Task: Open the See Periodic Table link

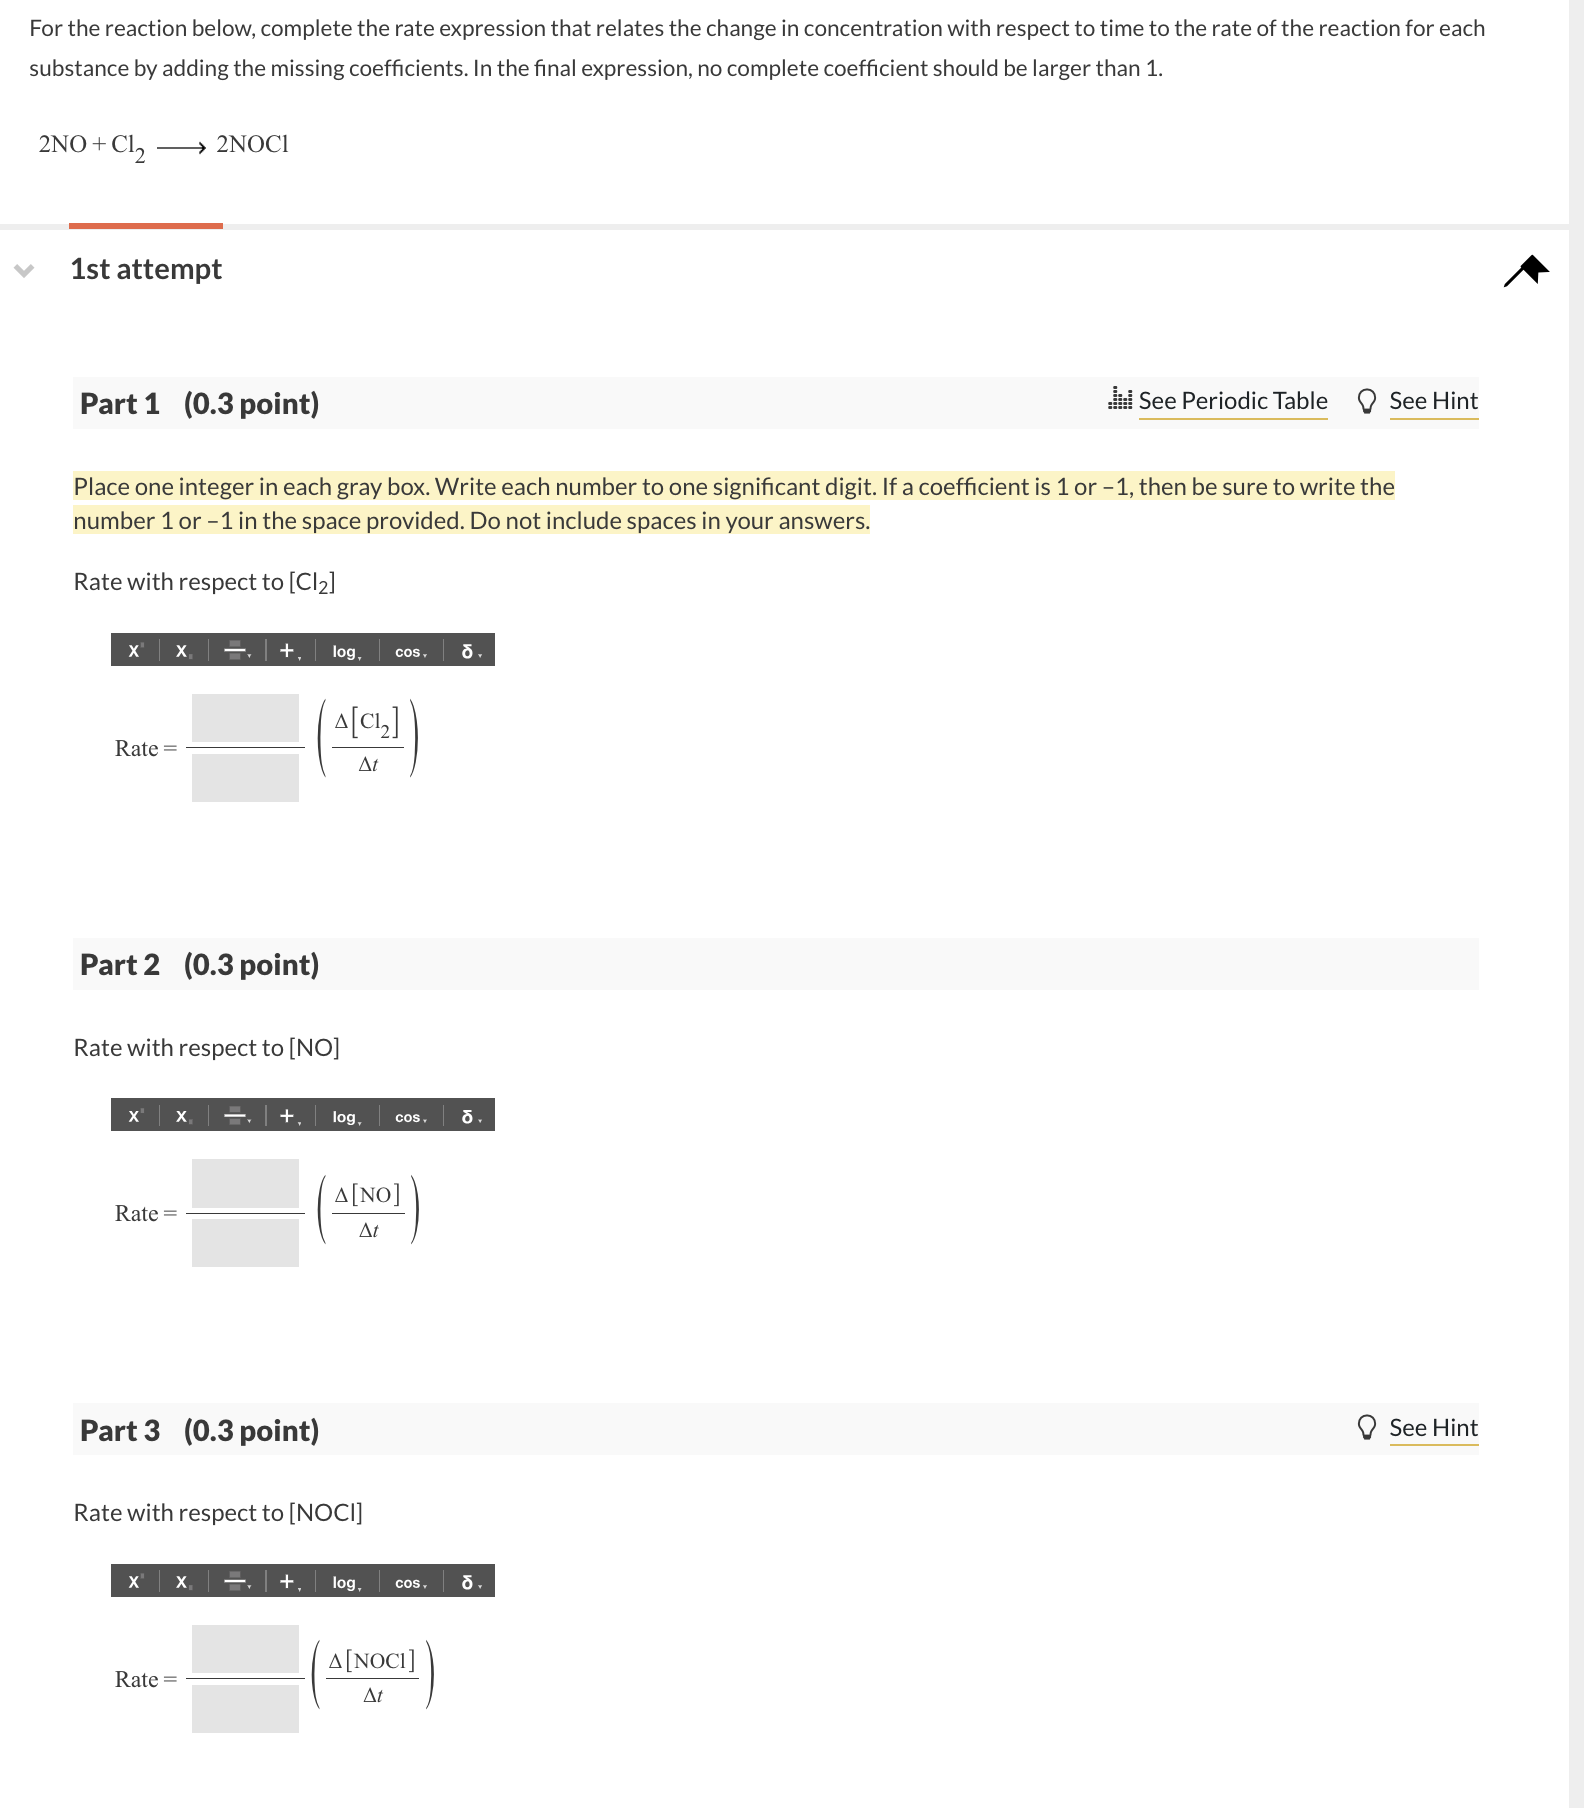Action: point(1233,399)
